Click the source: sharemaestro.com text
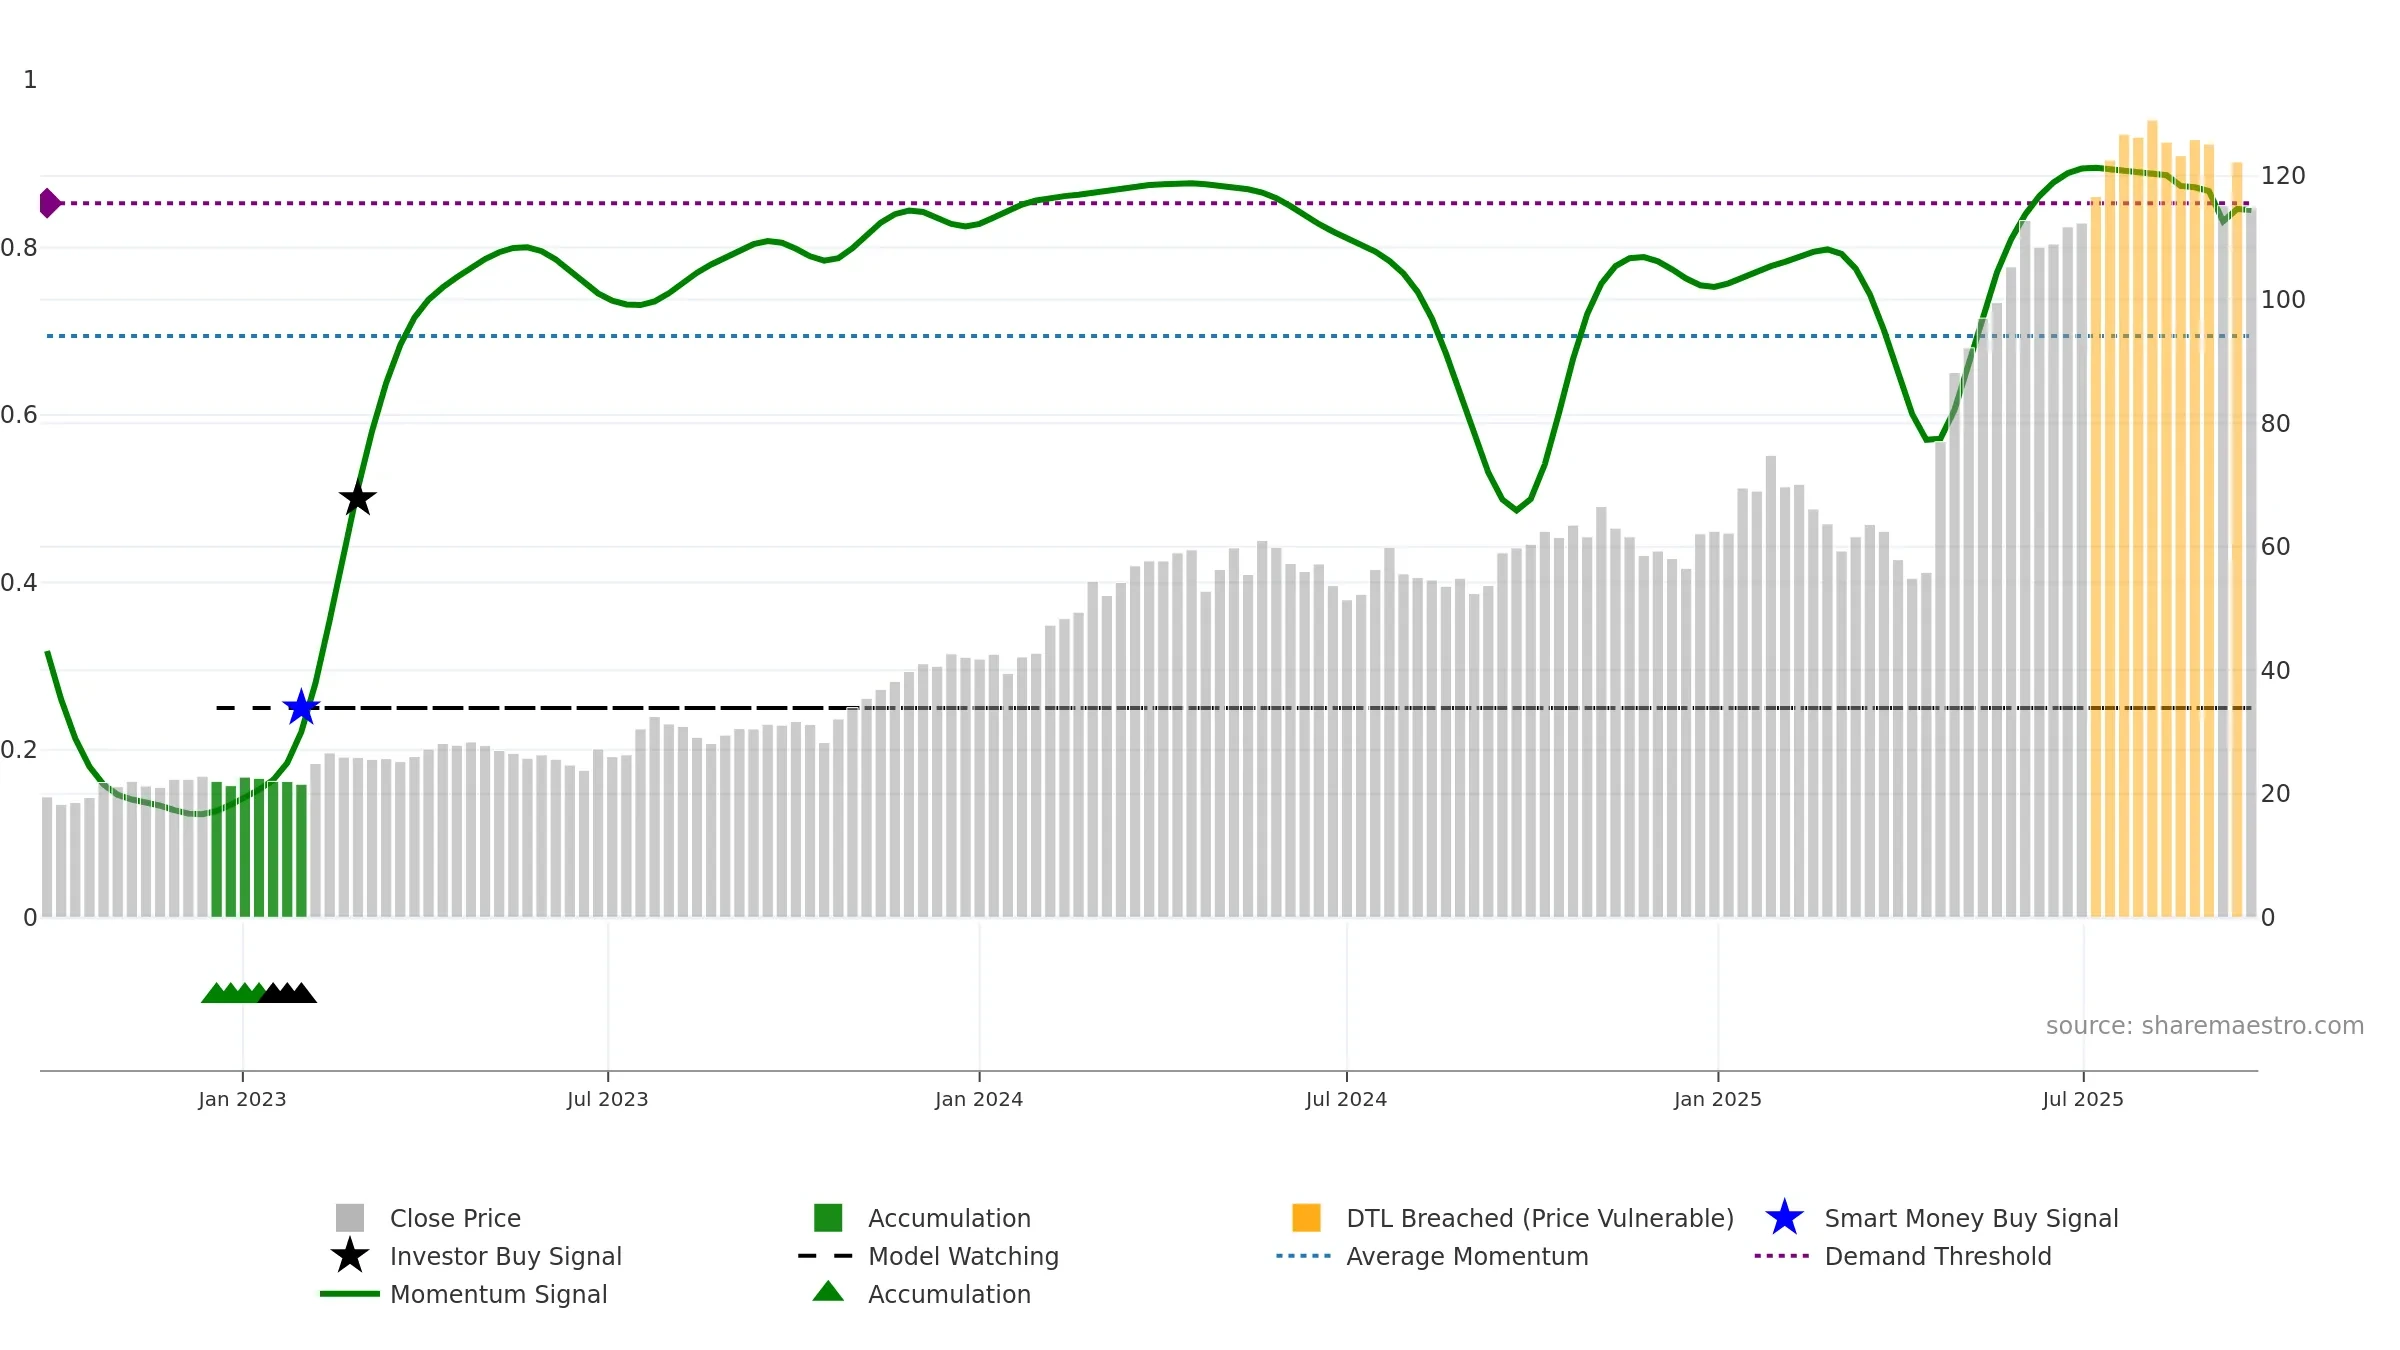Screen dimensions: 2400x1350 click(x=2205, y=1026)
